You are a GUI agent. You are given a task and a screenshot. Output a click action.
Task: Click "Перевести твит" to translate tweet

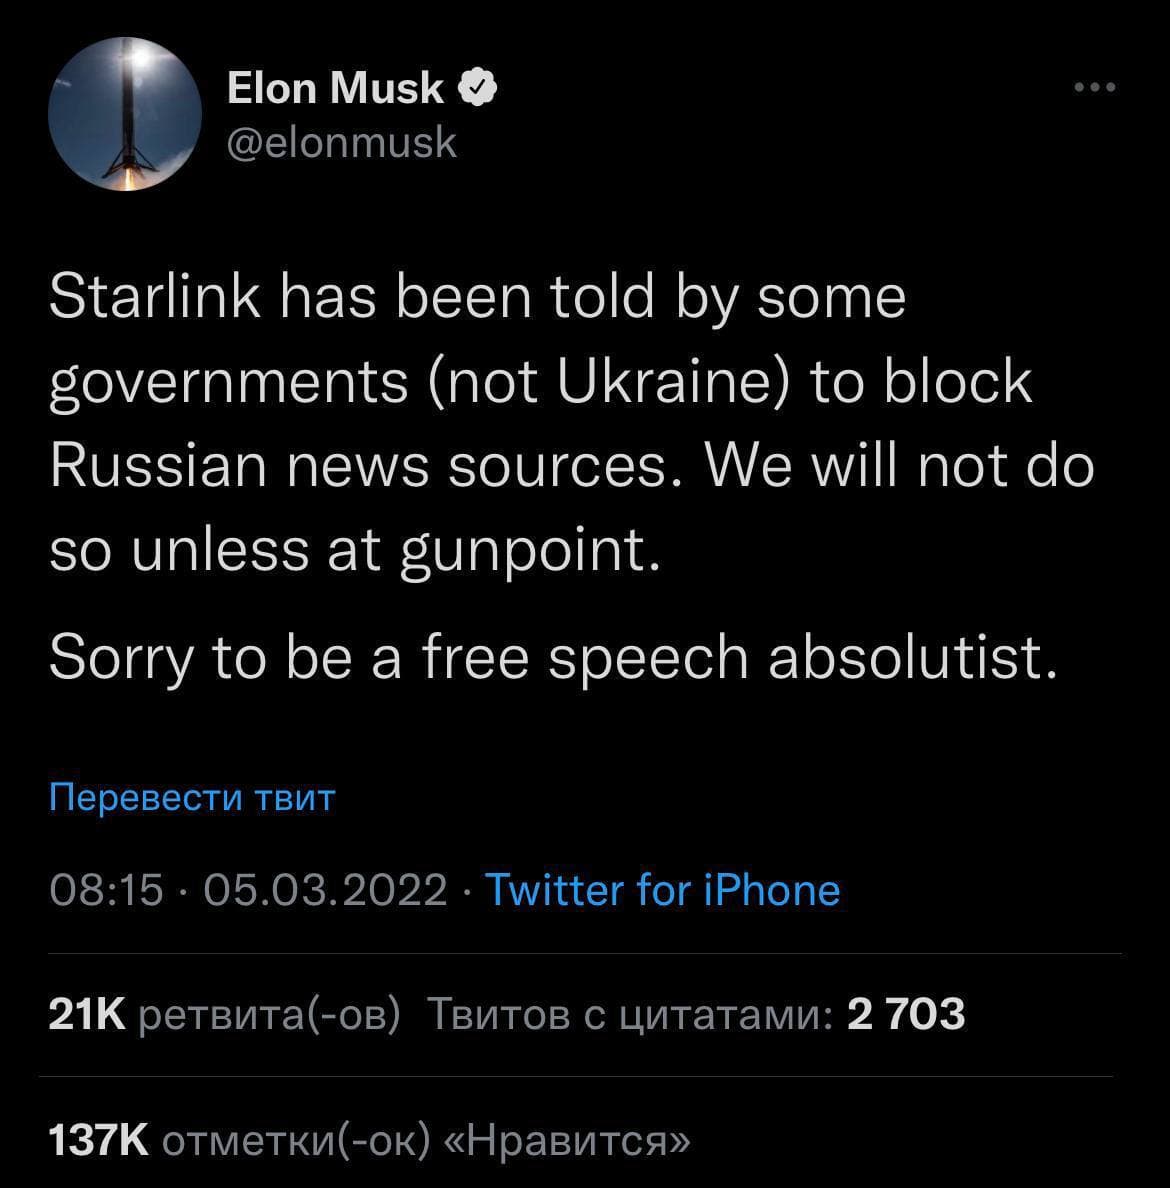coord(191,798)
